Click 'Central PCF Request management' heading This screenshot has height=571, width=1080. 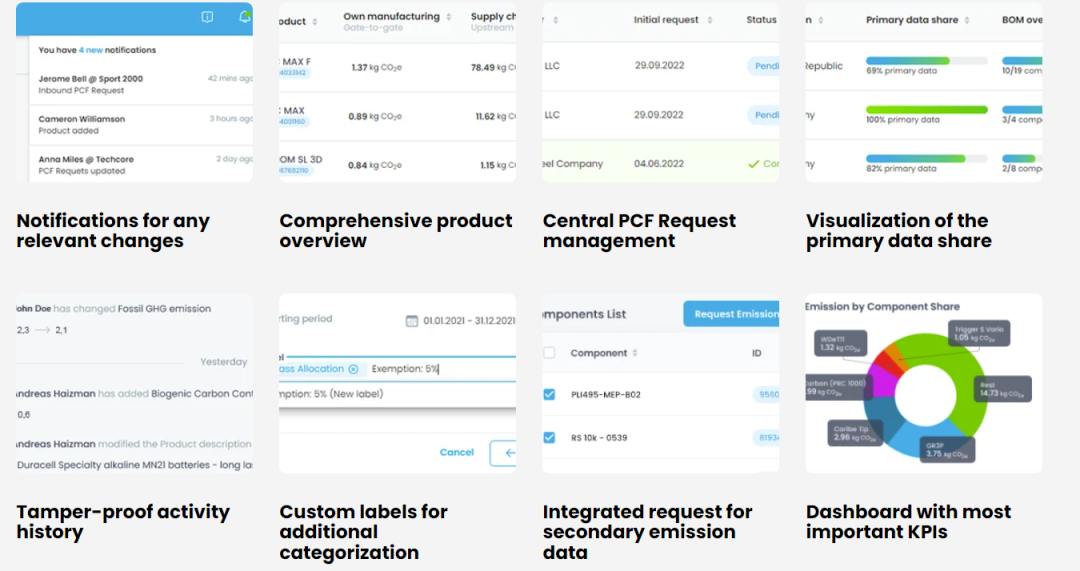point(639,231)
